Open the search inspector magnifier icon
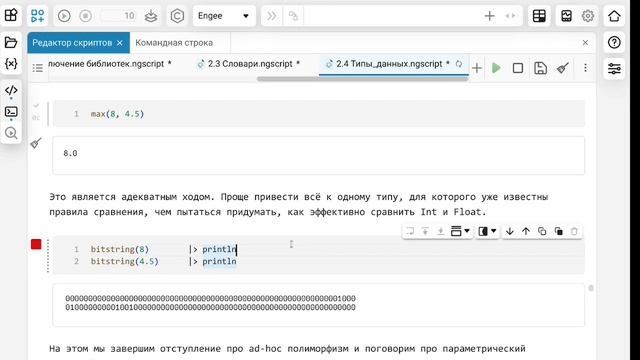 [x=11, y=133]
